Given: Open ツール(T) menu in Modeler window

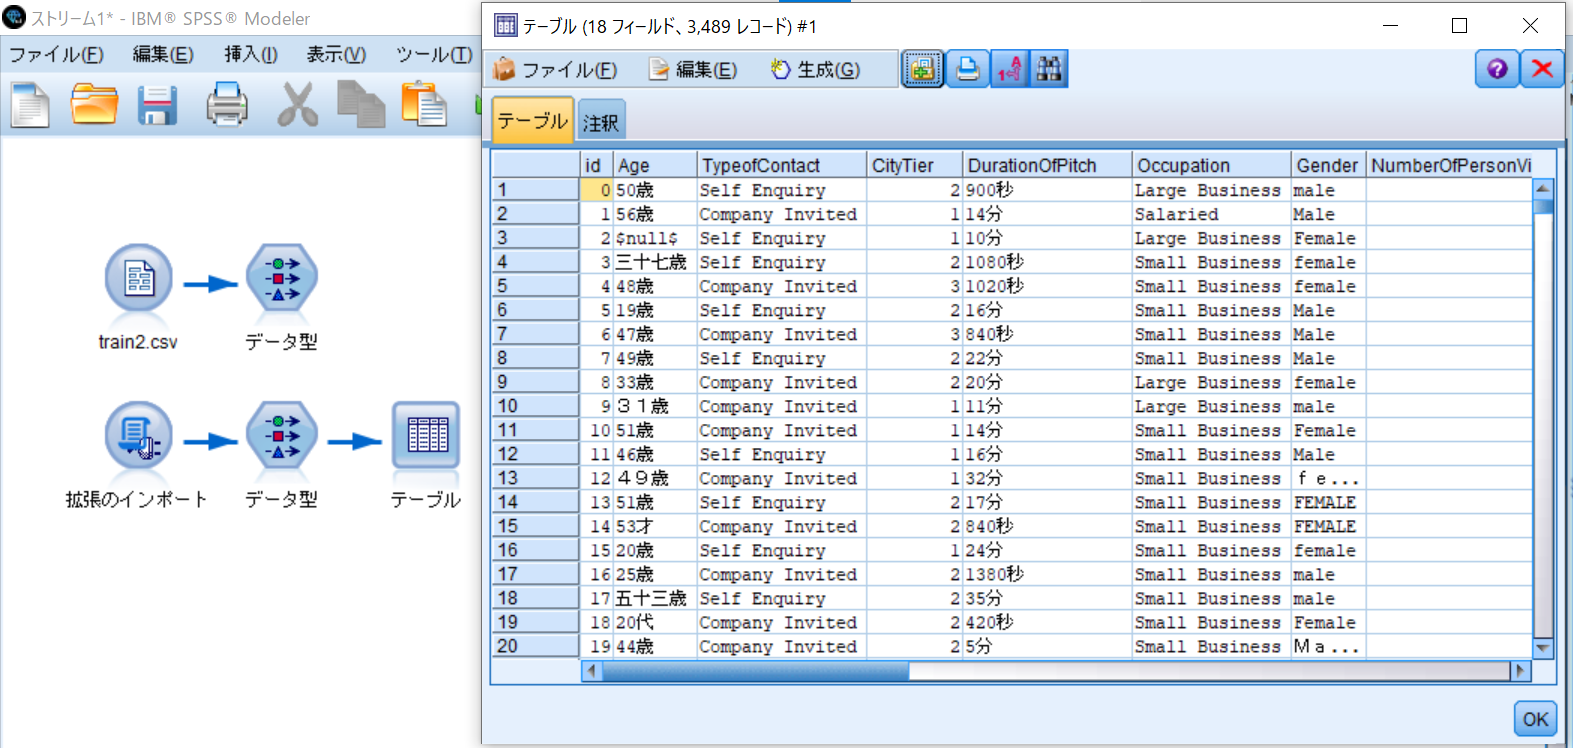Looking at the screenshot, I should (434, 55).
